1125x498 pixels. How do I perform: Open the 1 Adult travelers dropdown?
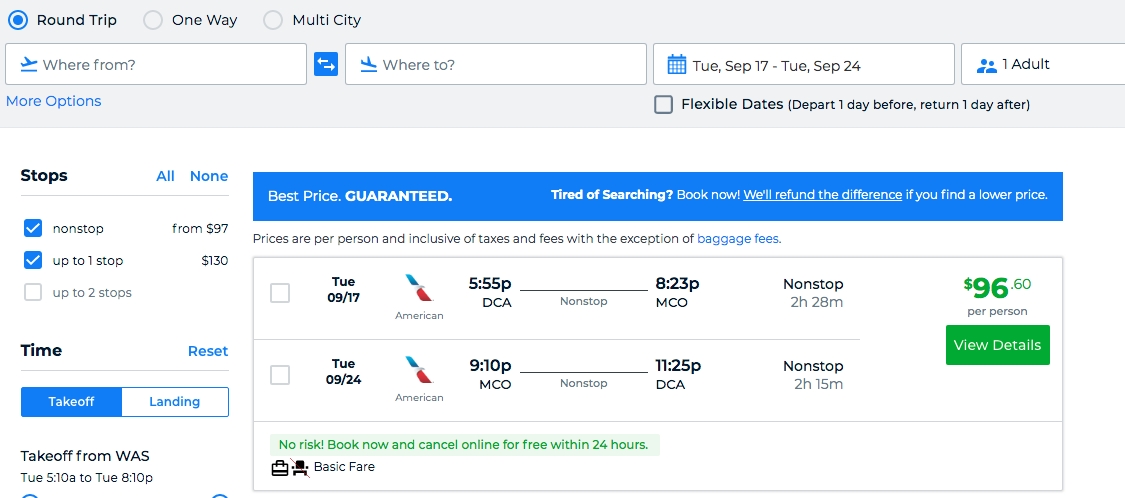pos(1043,64)
